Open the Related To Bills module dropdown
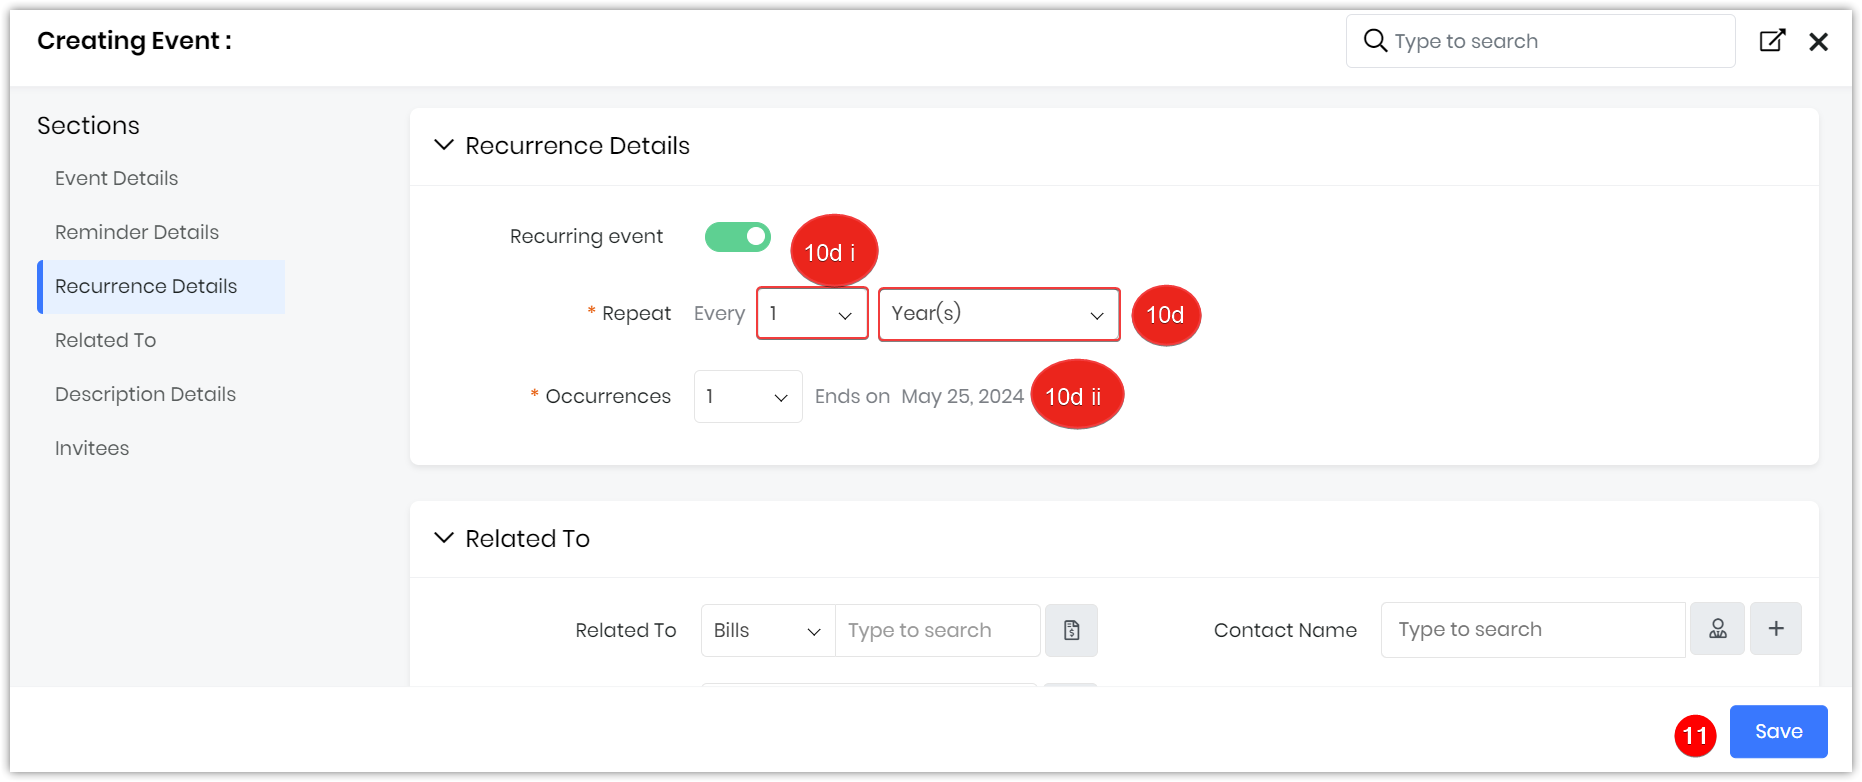Image resolution: width=1862 pixels, height=782 pixels. coord(768,631)
